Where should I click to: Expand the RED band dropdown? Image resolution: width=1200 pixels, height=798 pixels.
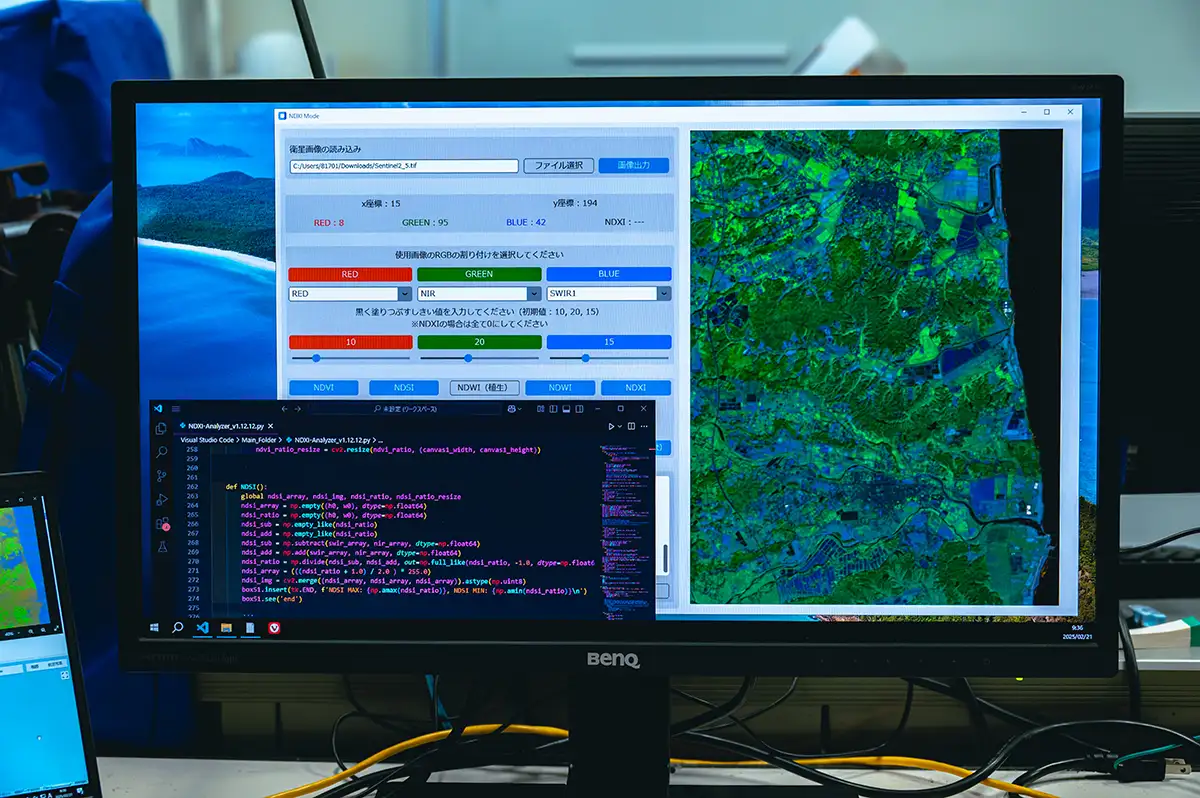(405, 294)
